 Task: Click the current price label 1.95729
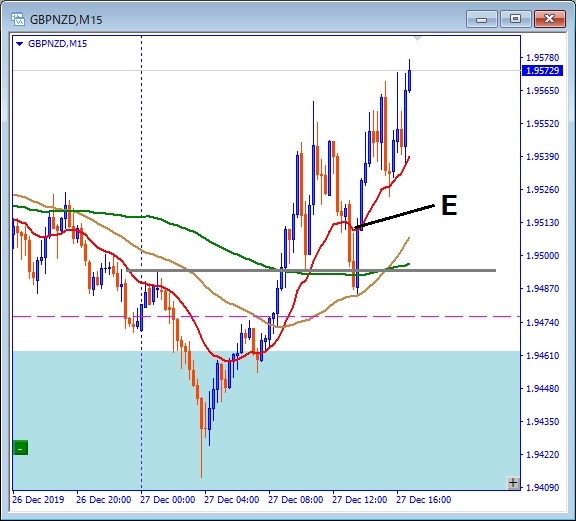542,71
